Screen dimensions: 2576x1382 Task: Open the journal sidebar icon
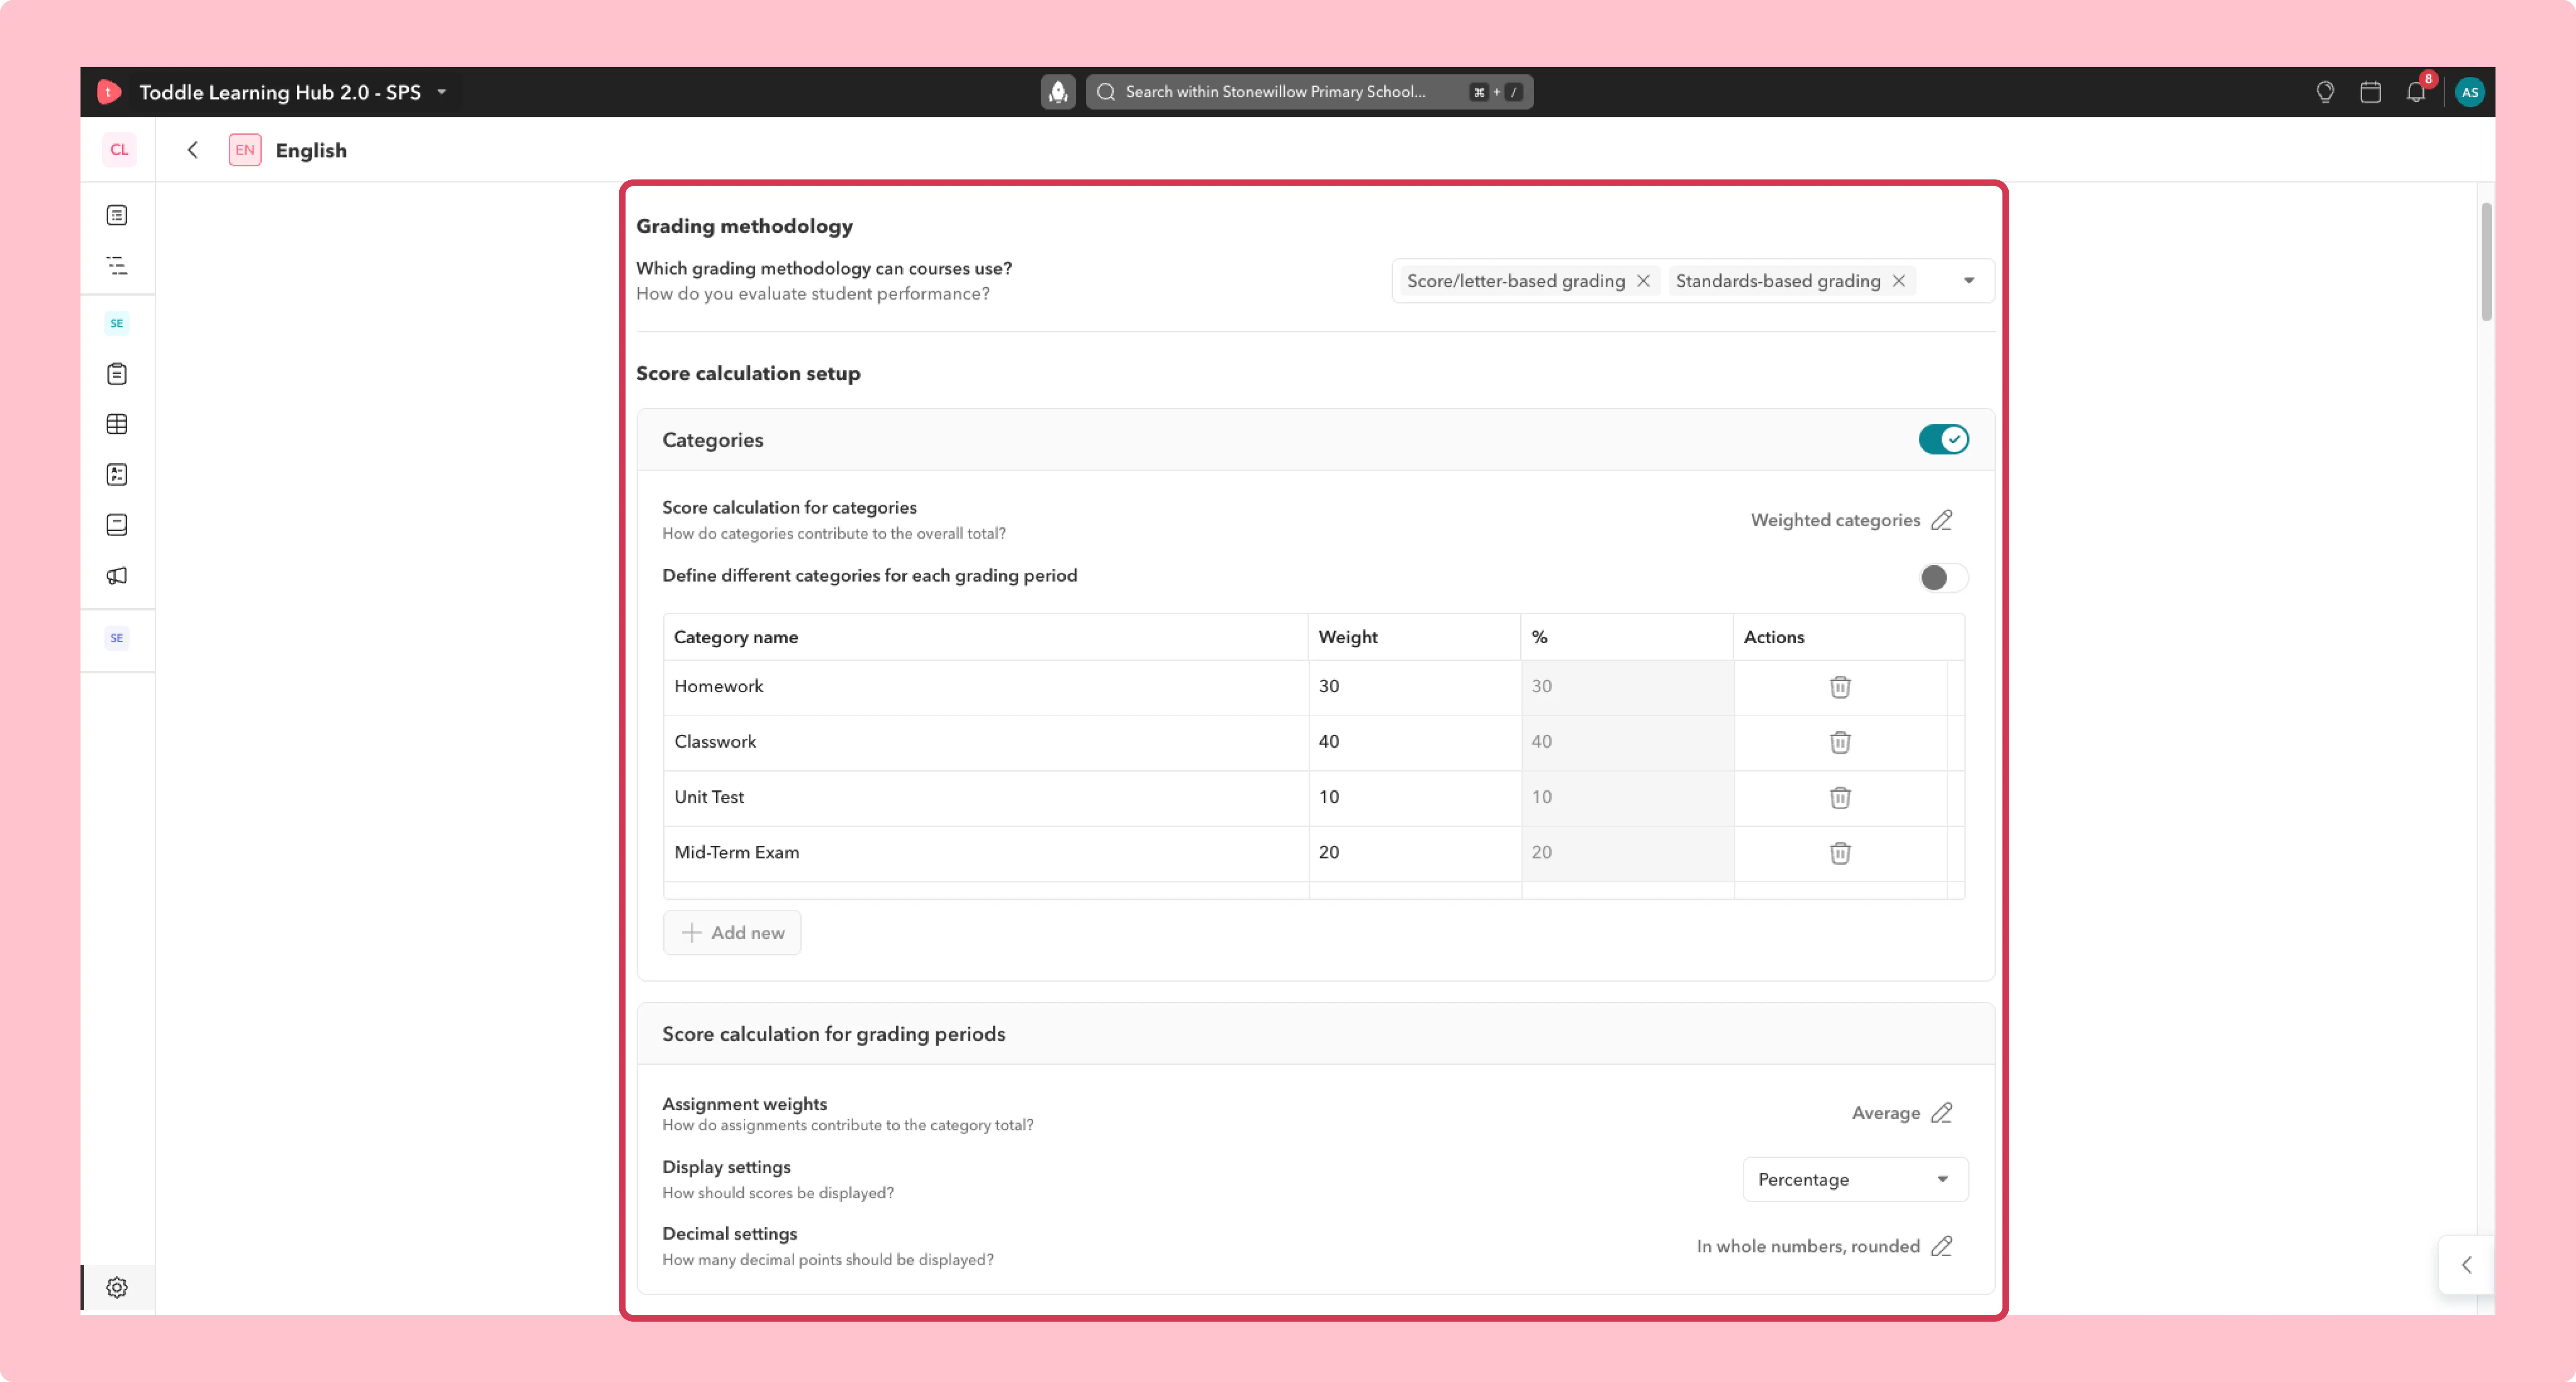tap(117, 525)
